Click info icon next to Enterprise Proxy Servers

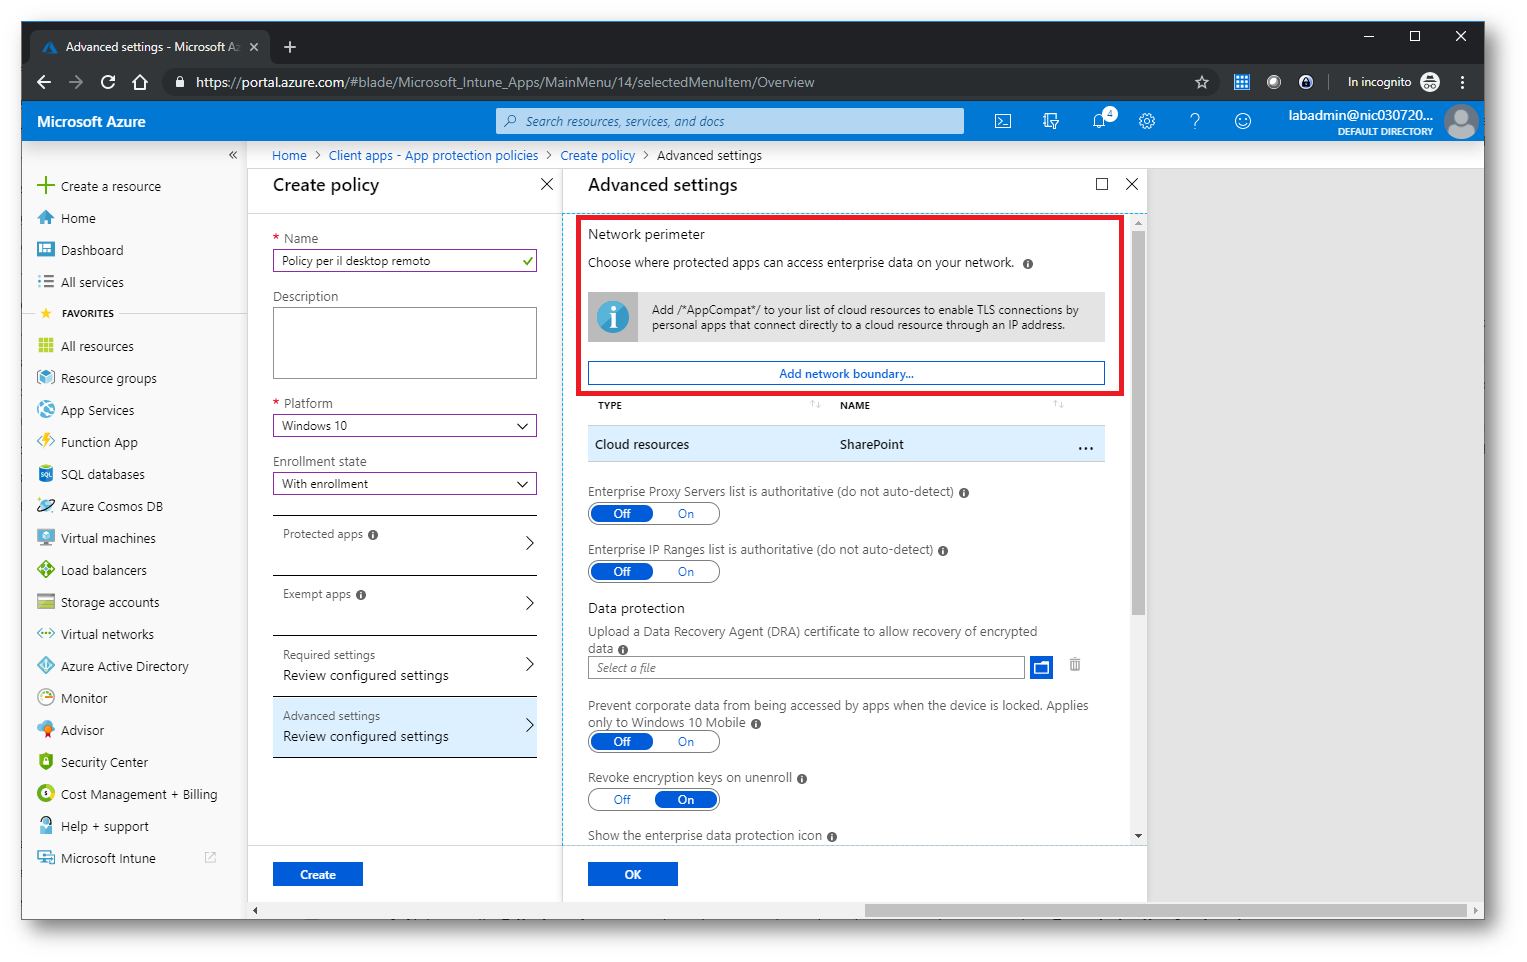pos(964,493)
